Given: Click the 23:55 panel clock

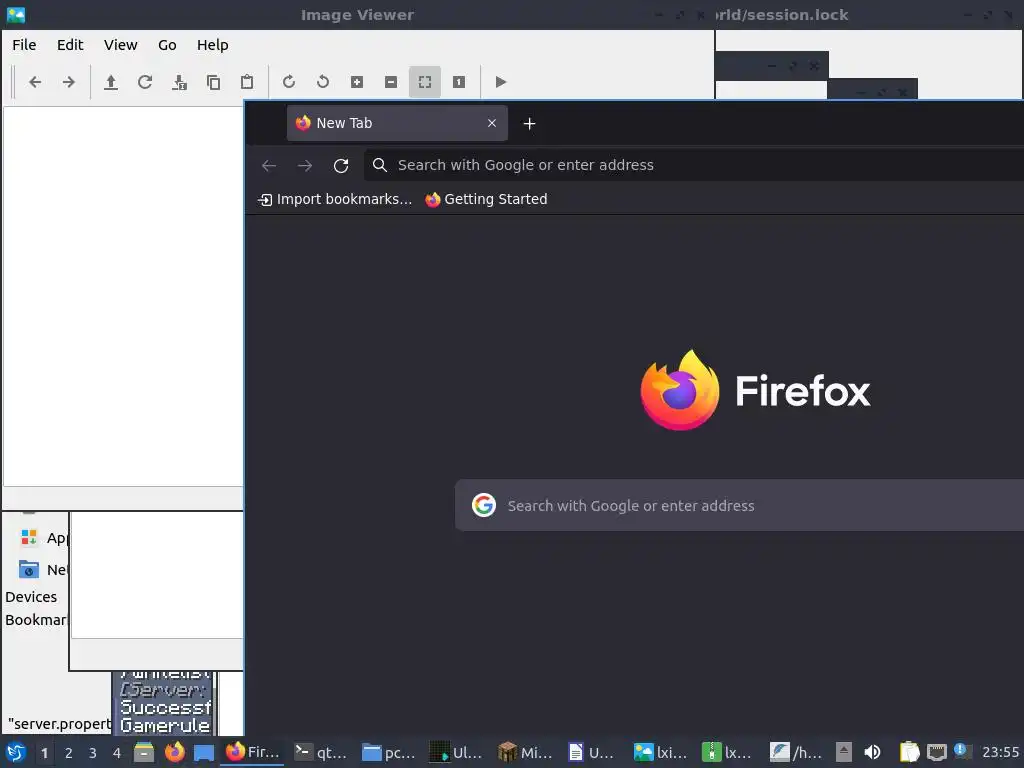Looking at the screenshot, I should point(1000,752).
